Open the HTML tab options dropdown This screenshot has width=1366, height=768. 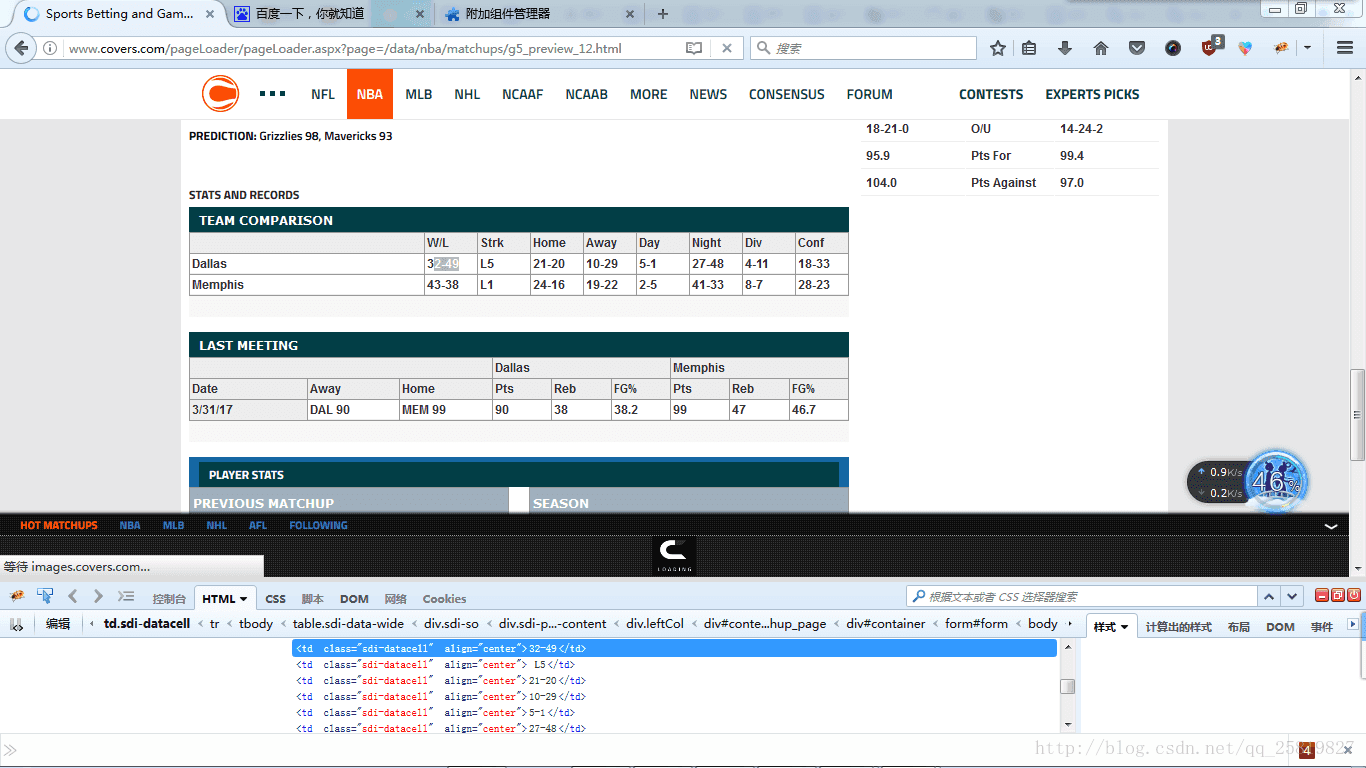[243, 599]
